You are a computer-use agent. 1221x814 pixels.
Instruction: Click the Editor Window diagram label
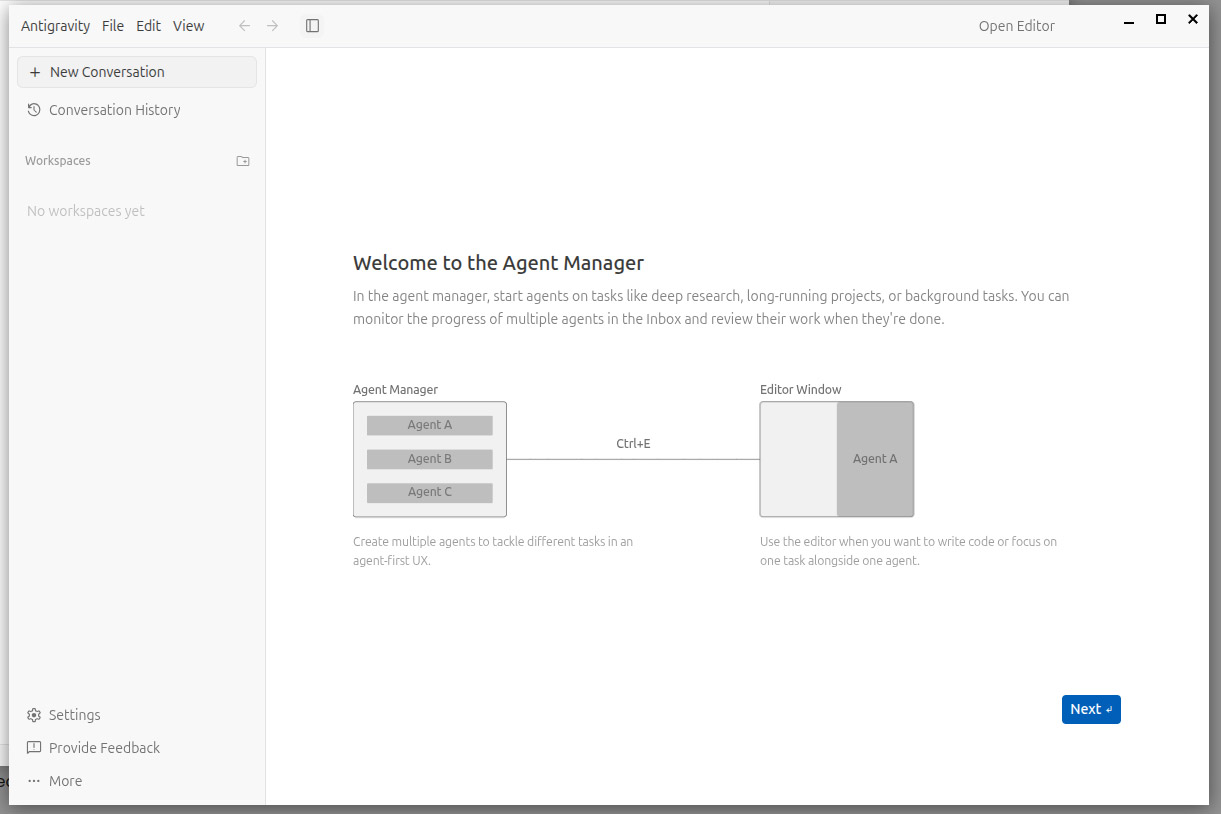pos(801,390)
